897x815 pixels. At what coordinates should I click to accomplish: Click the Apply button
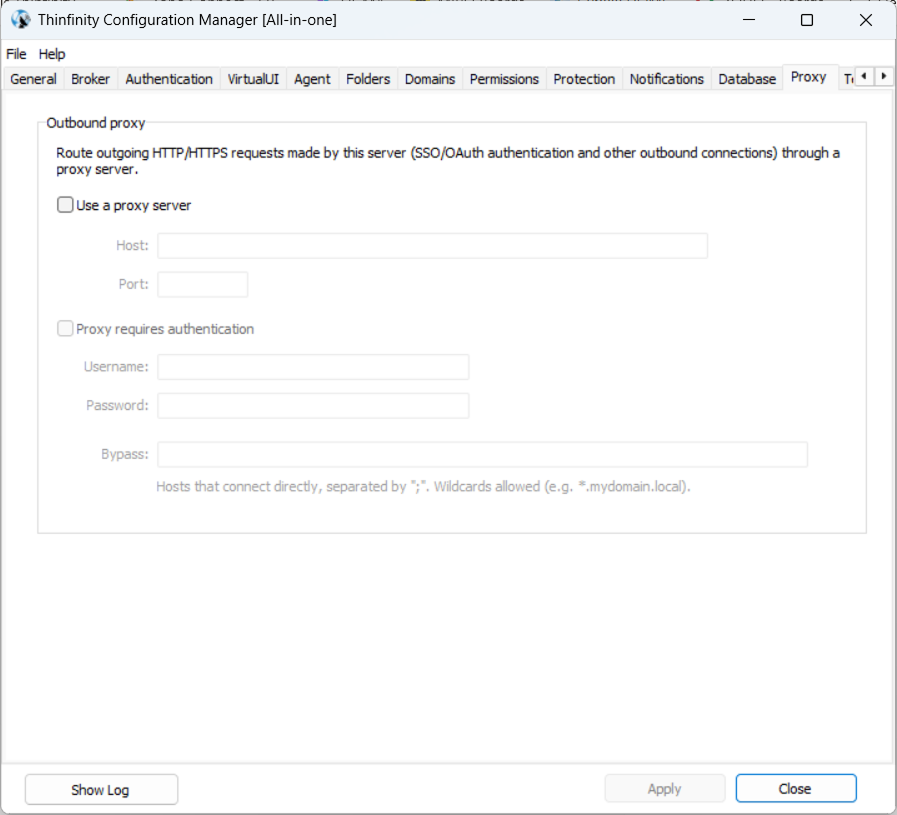click(x=665, y=789)
